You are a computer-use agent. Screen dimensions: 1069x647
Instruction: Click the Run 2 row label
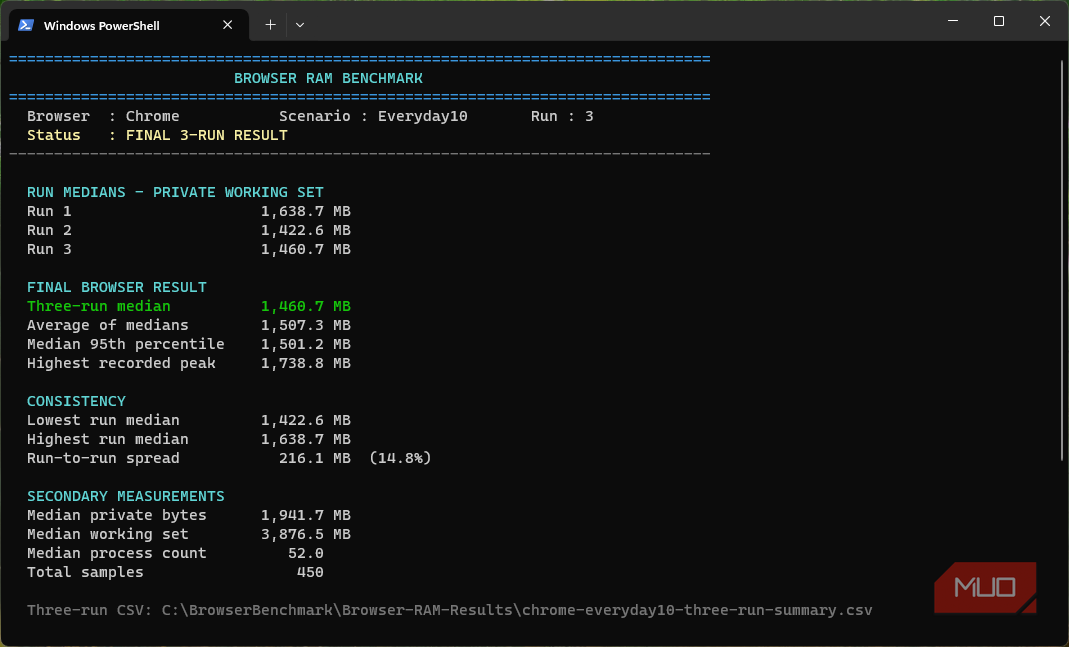(49, 230)
